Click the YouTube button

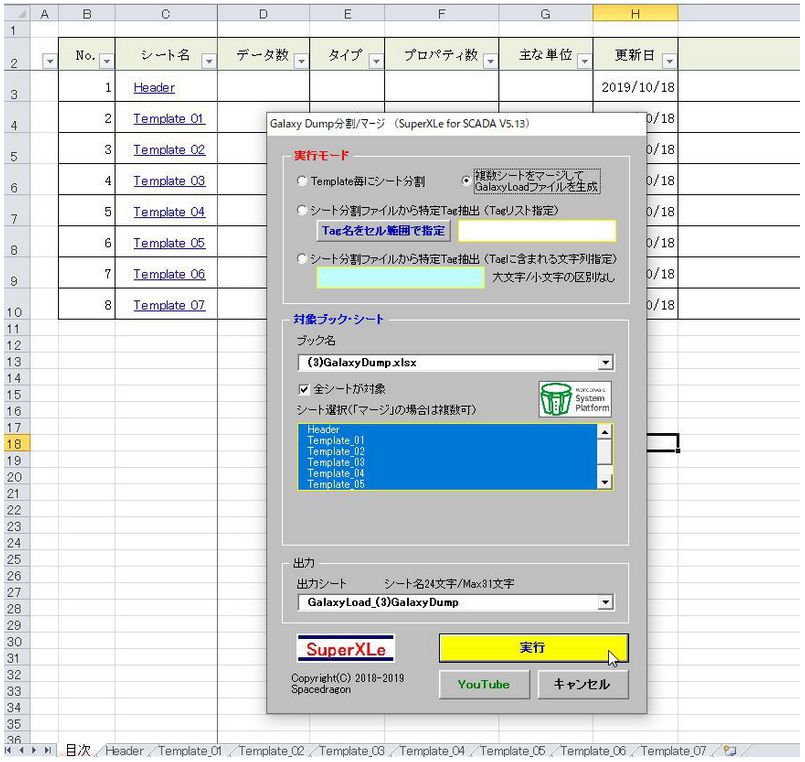(x=484, y=684)
